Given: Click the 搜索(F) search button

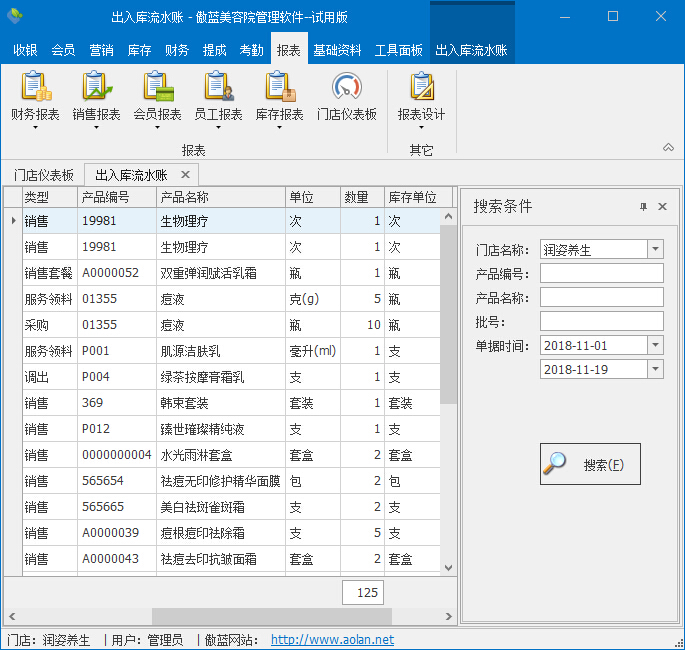Looking at the screenshot, I should coord(590,465).
